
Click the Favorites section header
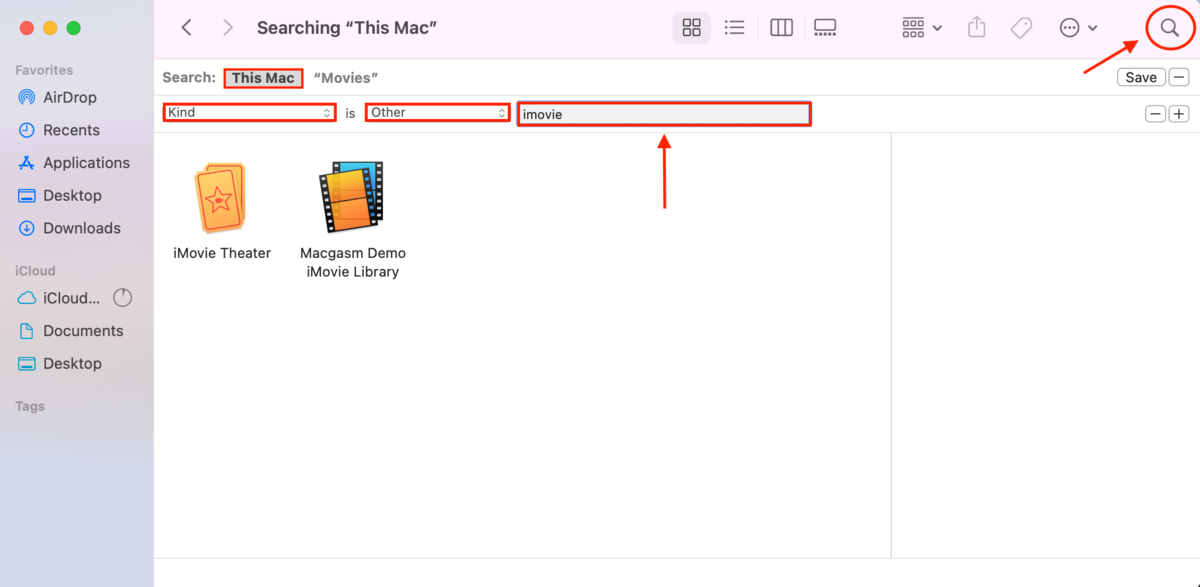[x=44, y=70]
